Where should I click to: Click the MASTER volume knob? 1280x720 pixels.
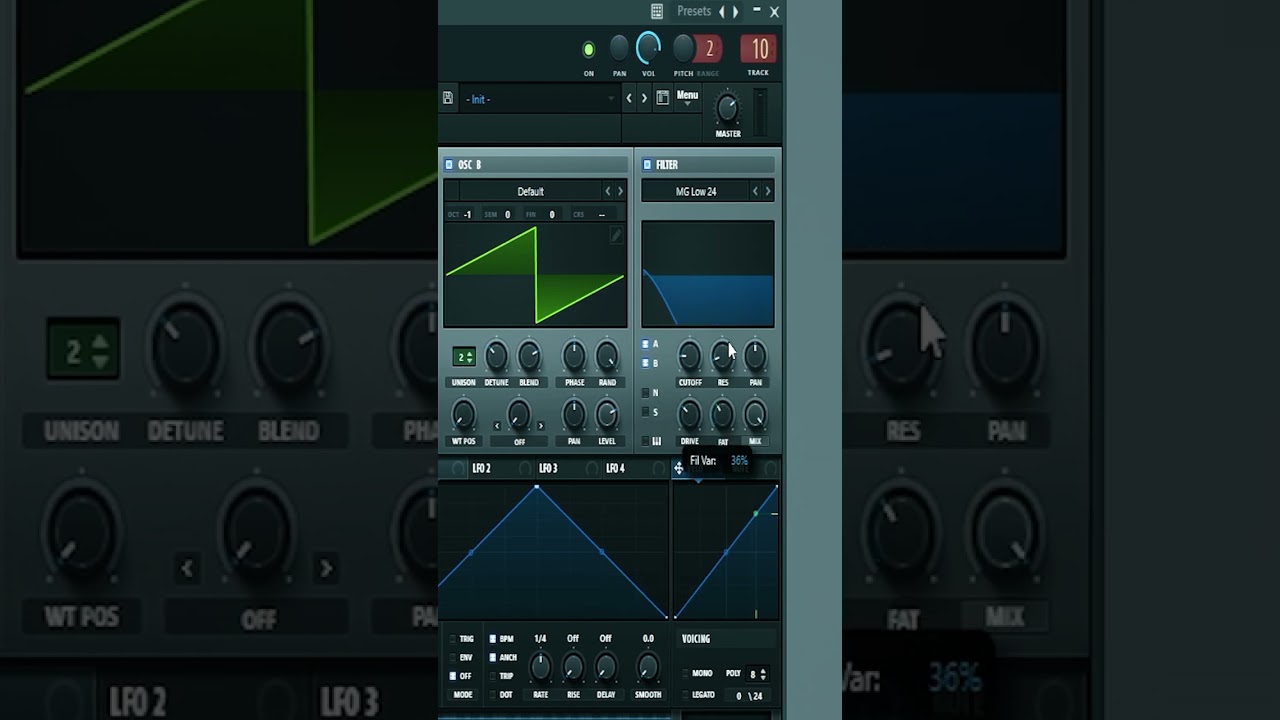[728, 108]
